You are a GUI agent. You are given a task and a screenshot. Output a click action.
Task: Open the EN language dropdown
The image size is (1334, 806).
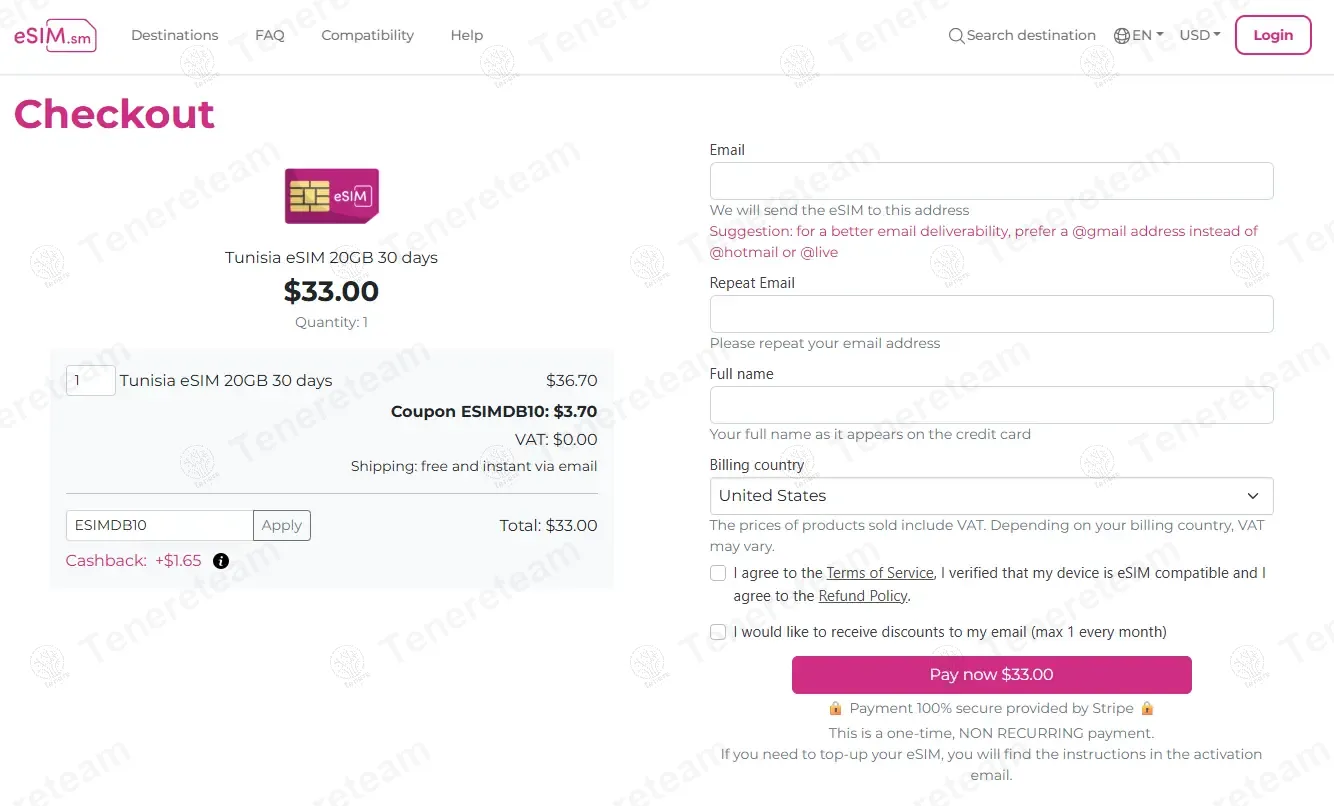coord(1147,35)
